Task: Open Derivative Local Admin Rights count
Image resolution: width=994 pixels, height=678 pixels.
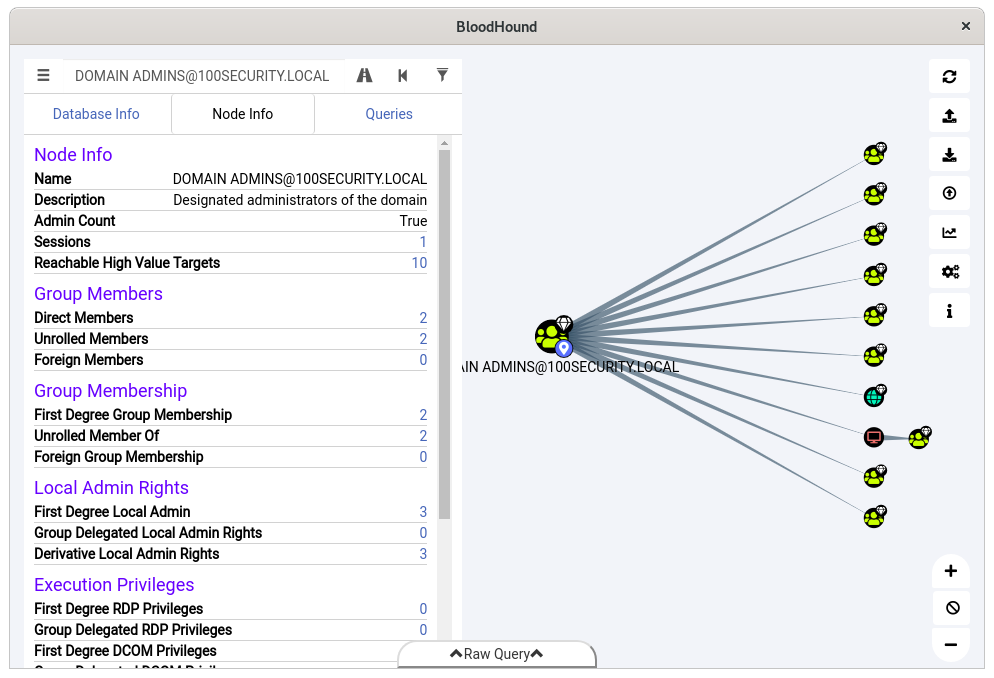Action: click(423, 554)
